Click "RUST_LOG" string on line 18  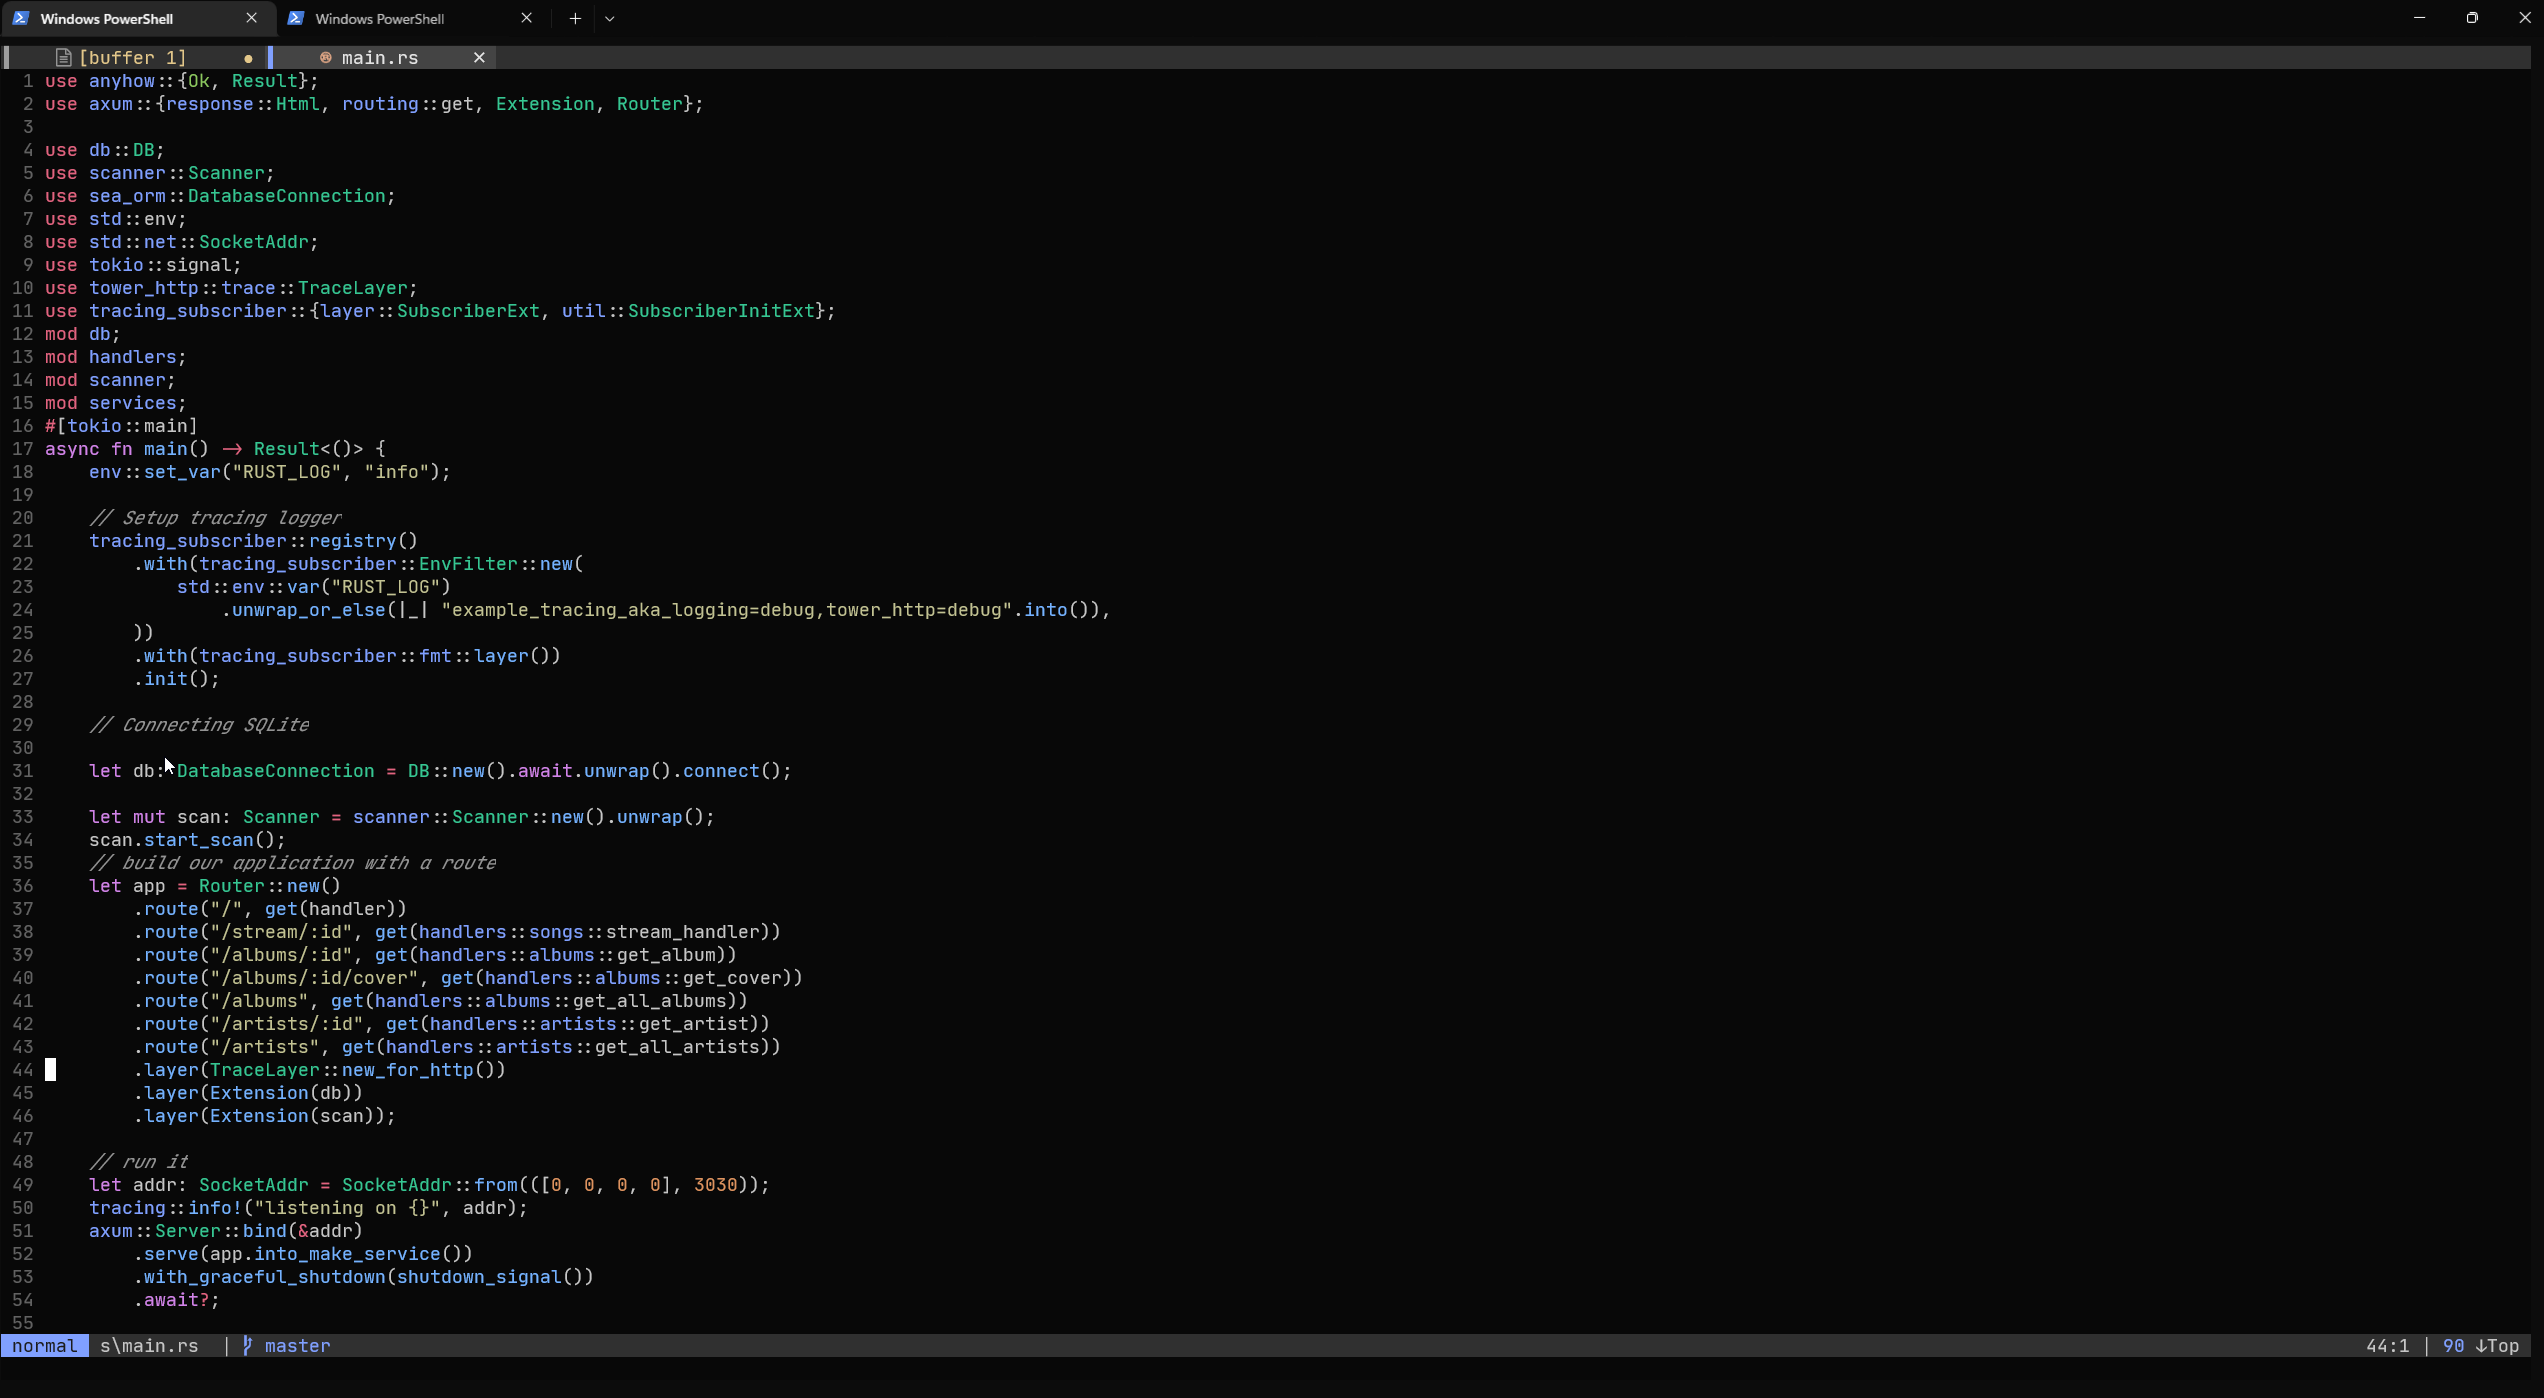point(286,472)
